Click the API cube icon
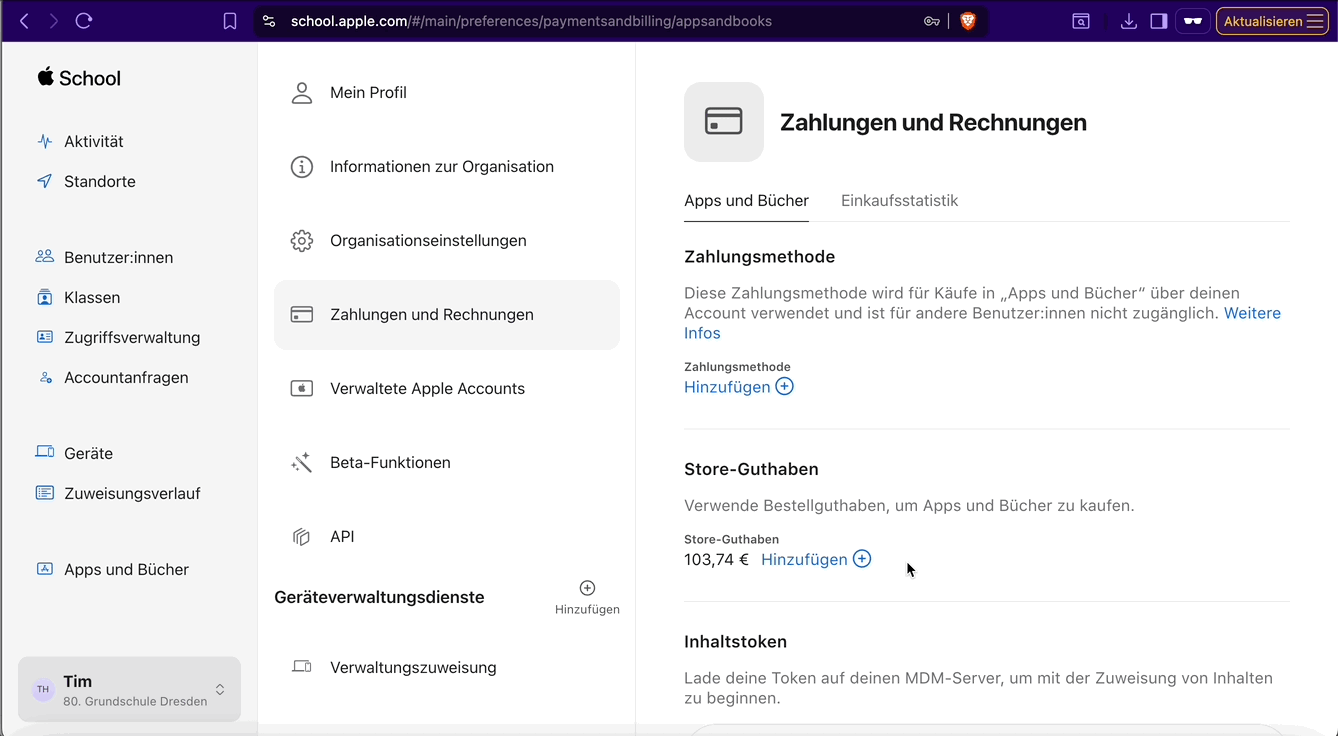The height and width of the screenshot is (736, 1338). [x=301, y=537]
